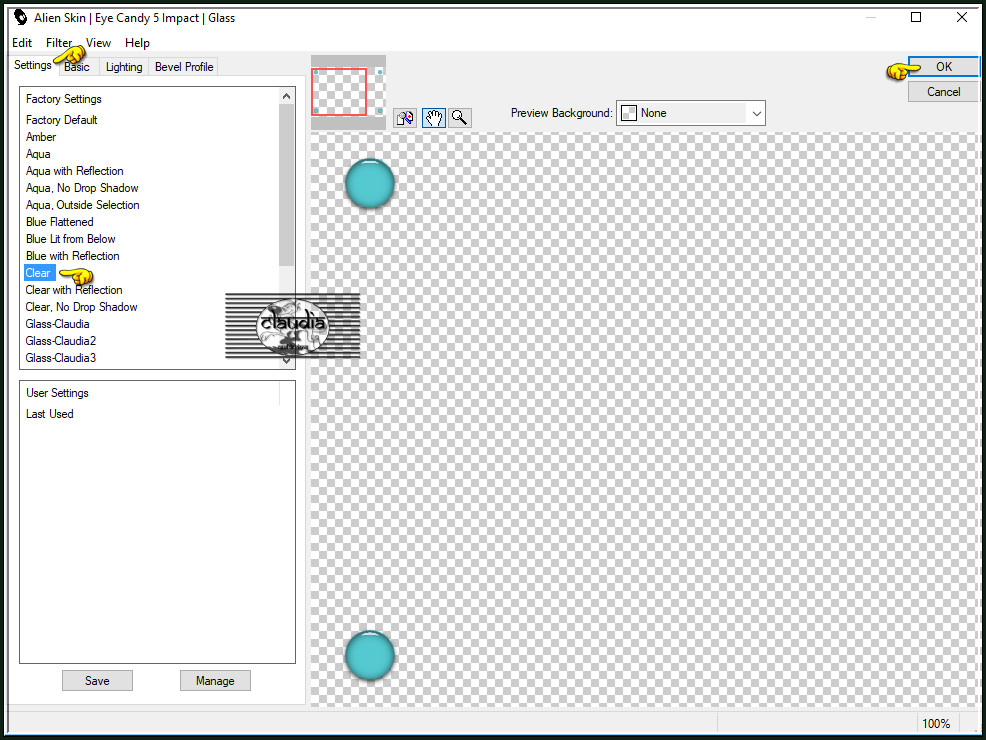Screen dimensions: 986x740
Task: Select the Blue Flattened preset
Action: click(x=60, y=222)
